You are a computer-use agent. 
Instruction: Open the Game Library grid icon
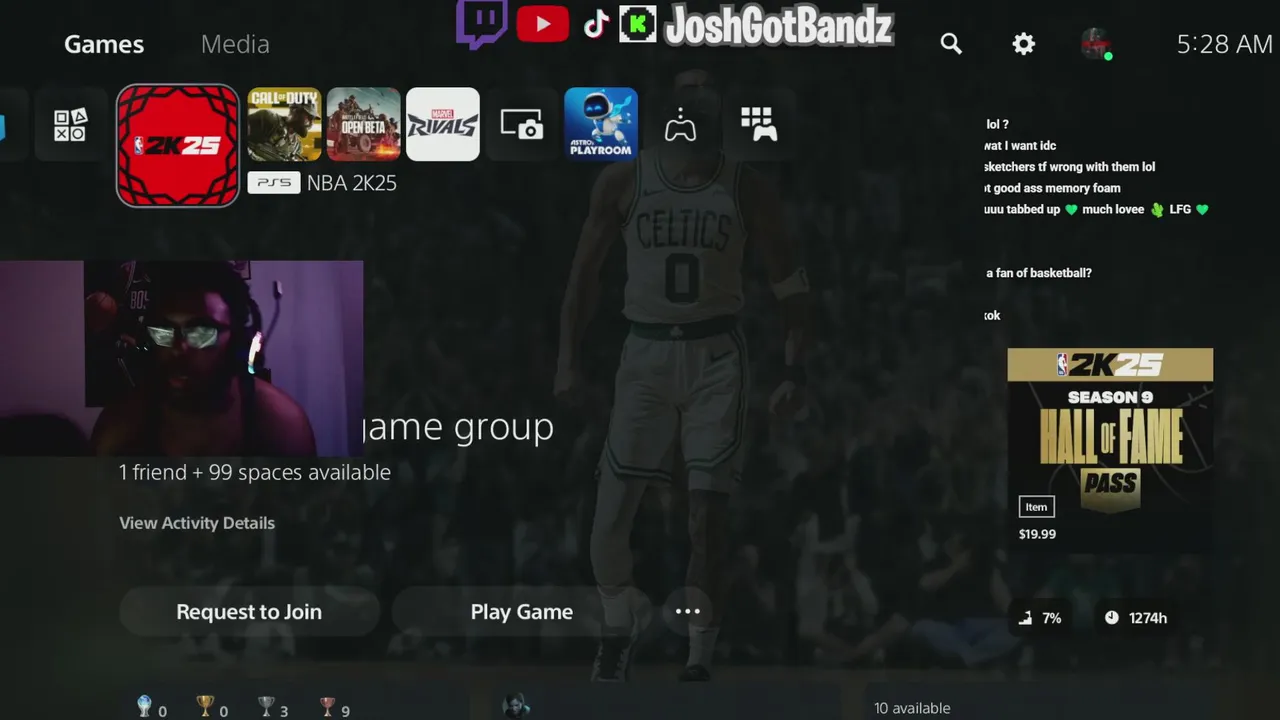[759, 125]
